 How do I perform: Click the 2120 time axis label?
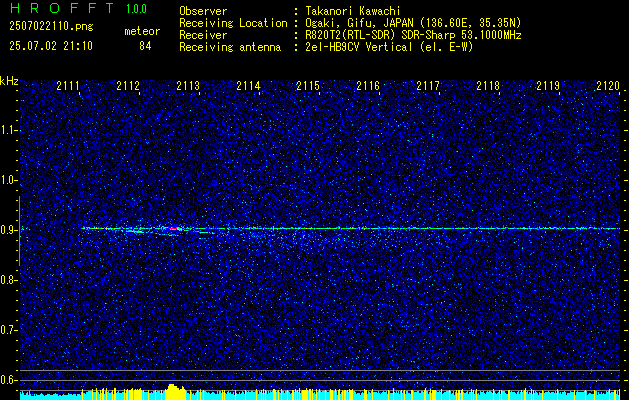point(608,85)
